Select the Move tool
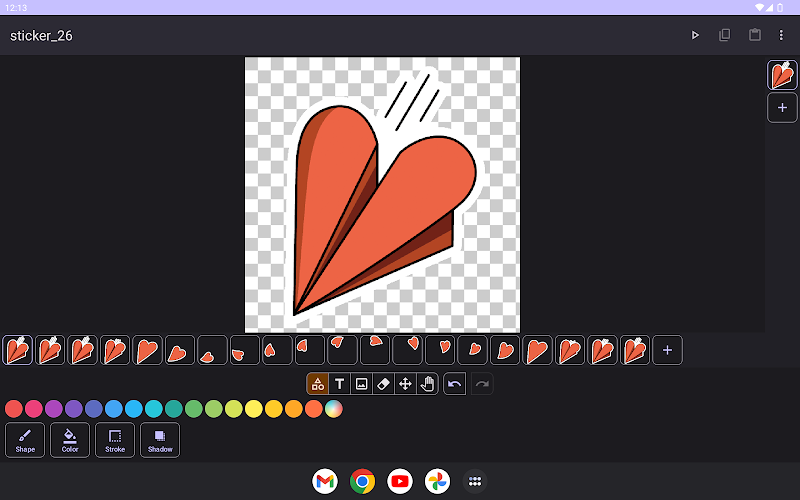 pos(405,384)
